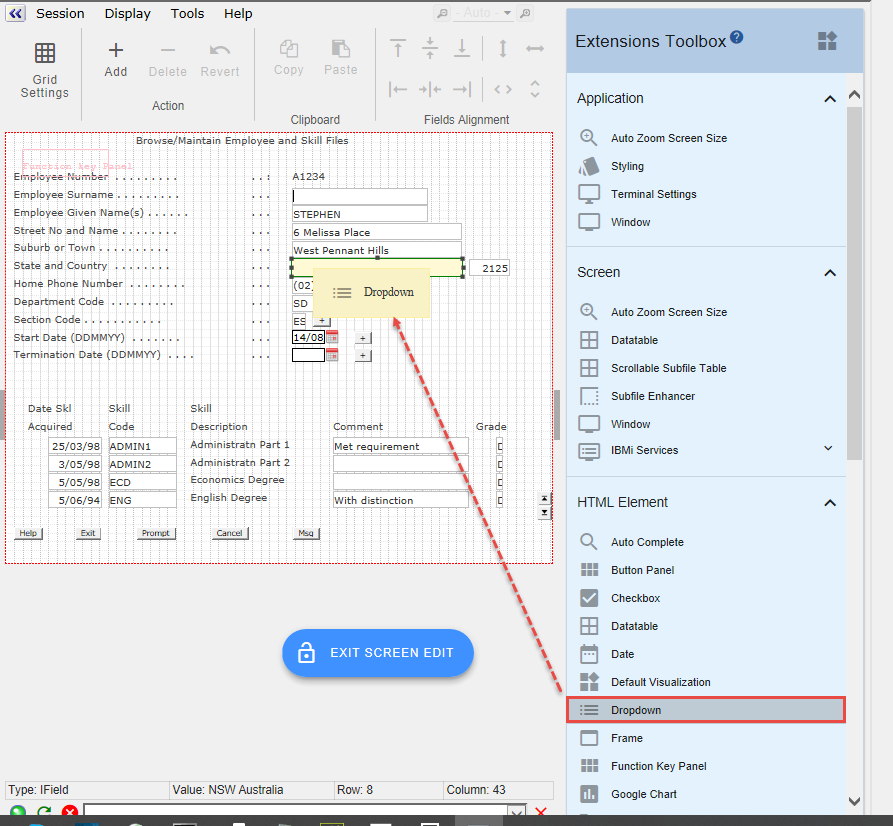Open the Help menu

(238, 14)
